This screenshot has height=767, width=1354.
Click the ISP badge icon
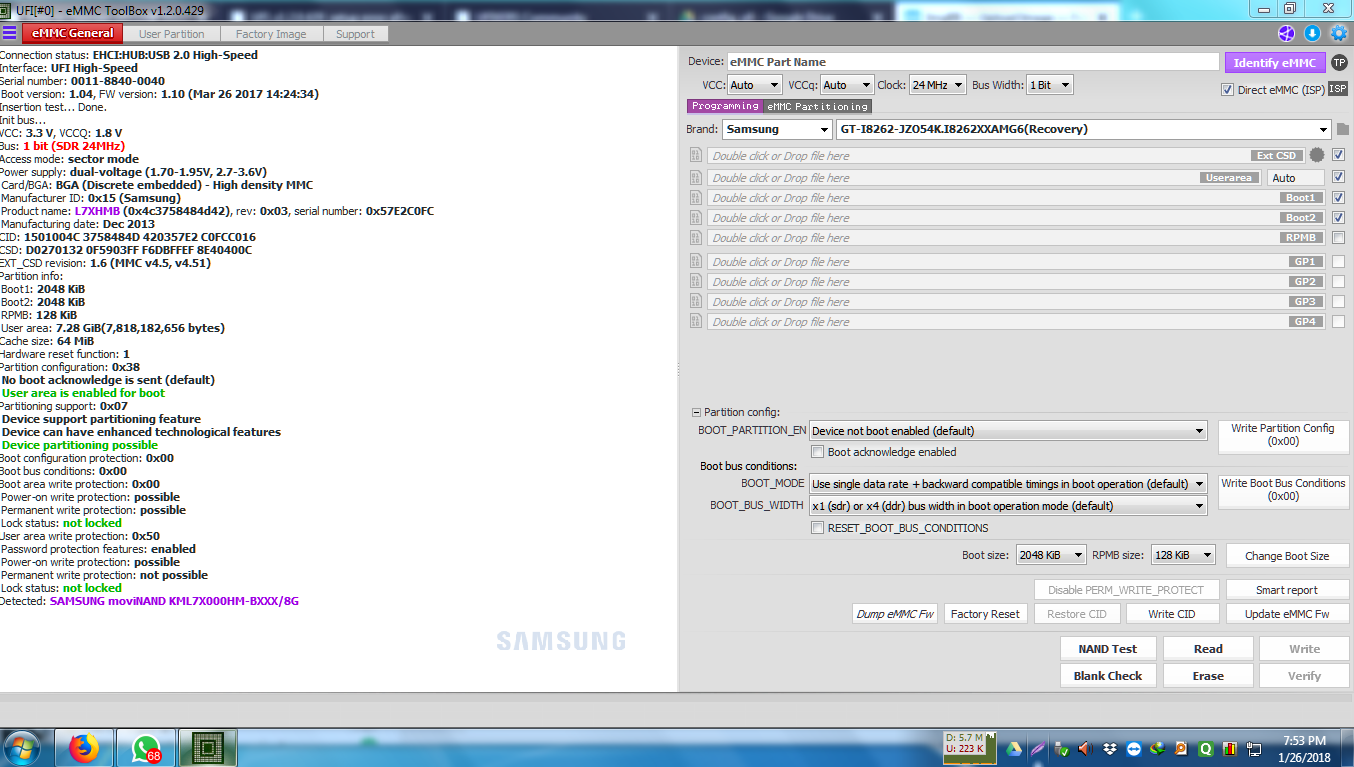pyautogui.click(x=1337, y=89)
